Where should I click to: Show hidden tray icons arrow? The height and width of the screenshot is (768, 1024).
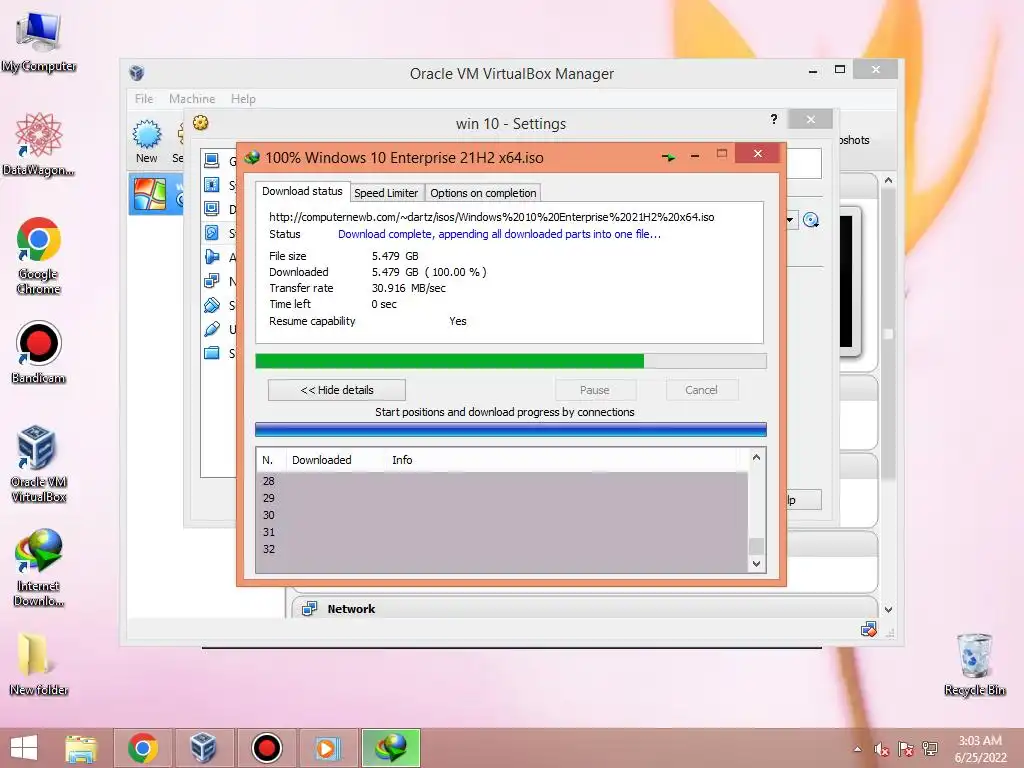point(857,750)
